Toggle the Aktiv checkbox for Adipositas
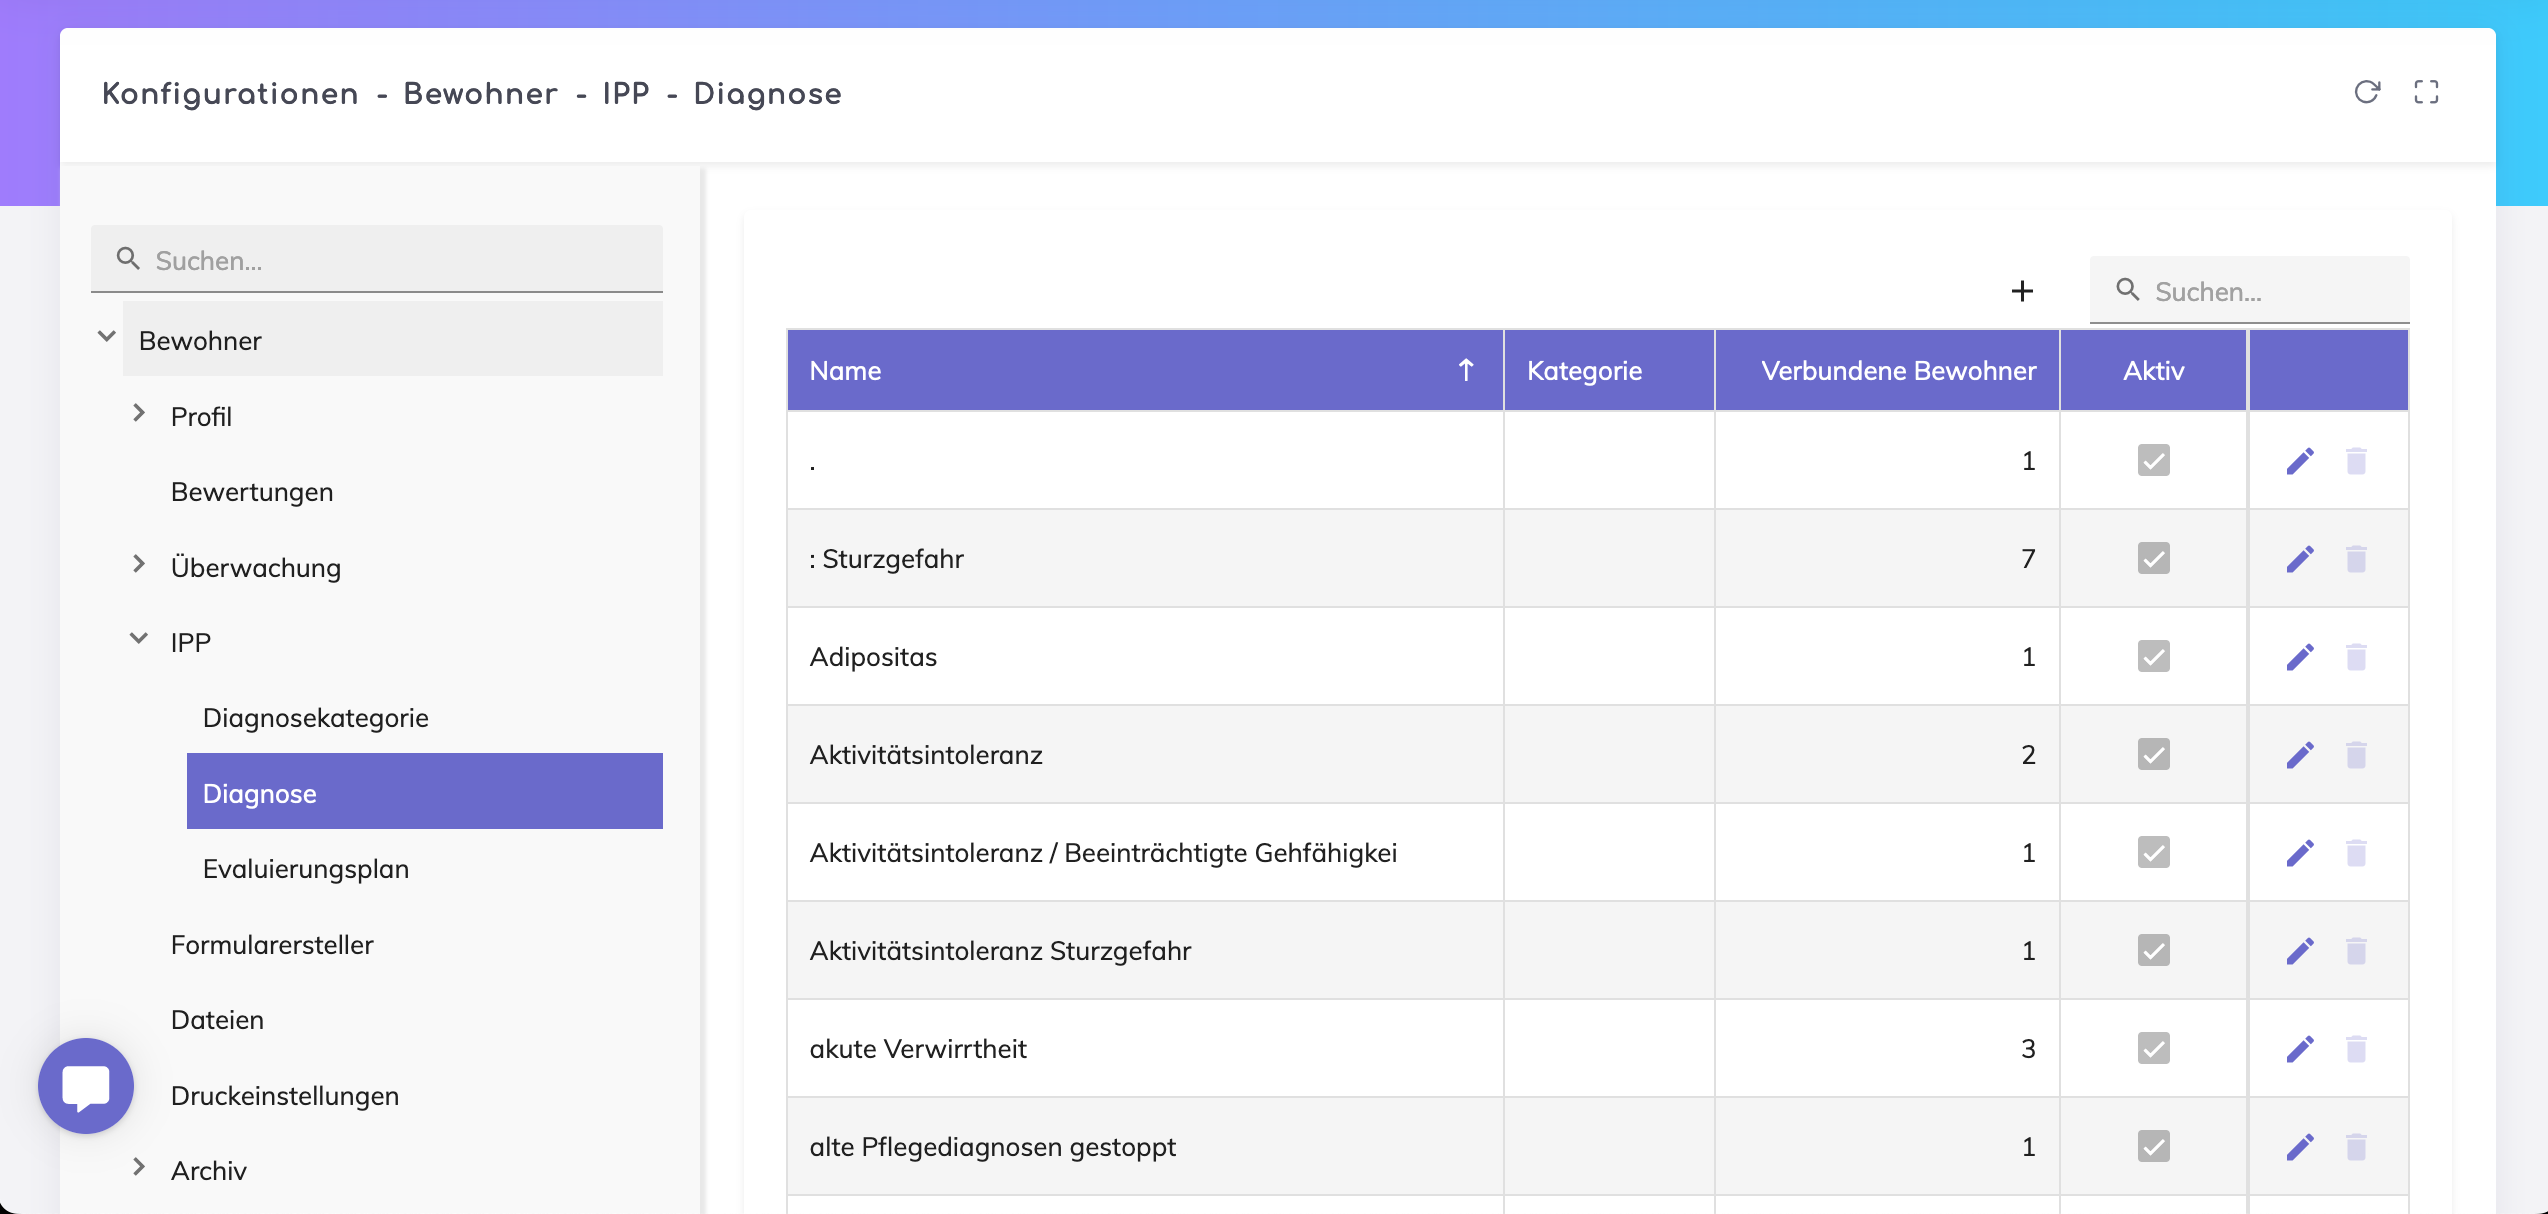The image size is (2548, 1214). [x=2153, y=657]
